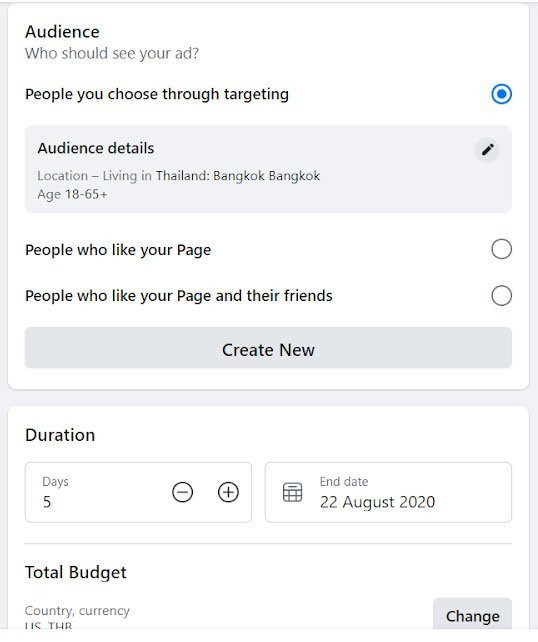Screen dimensions: 538x642
Task: Increase duration days with the plus icon
Action: point(228,492)
